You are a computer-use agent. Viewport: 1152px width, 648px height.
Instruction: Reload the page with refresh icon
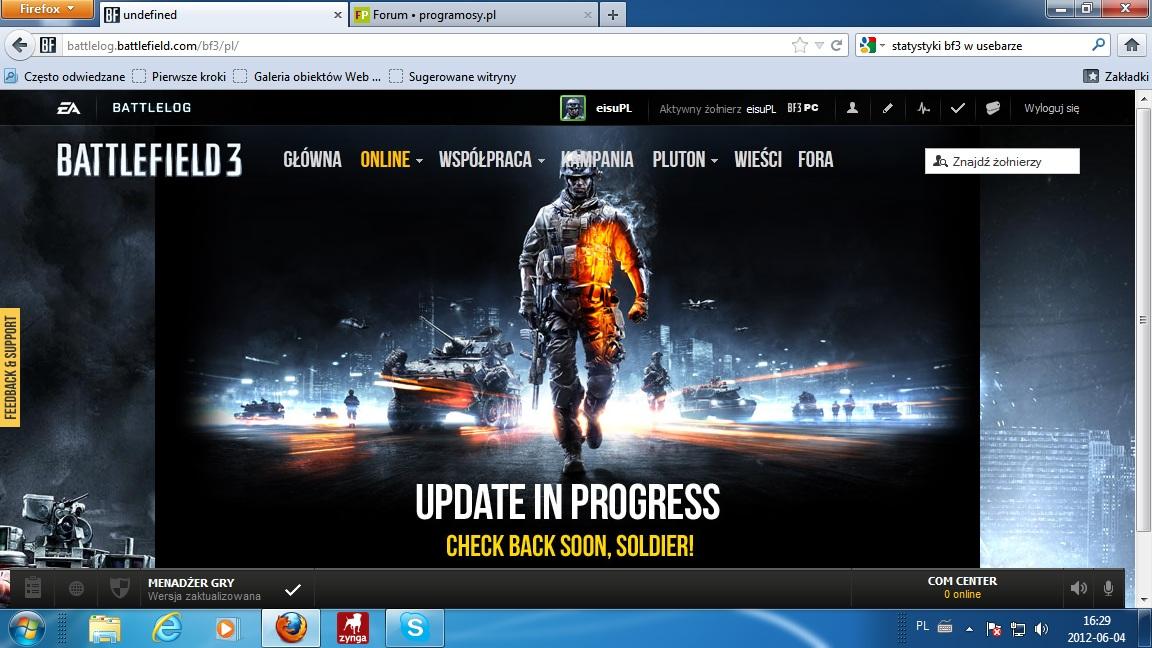click(x=836, y=46)
